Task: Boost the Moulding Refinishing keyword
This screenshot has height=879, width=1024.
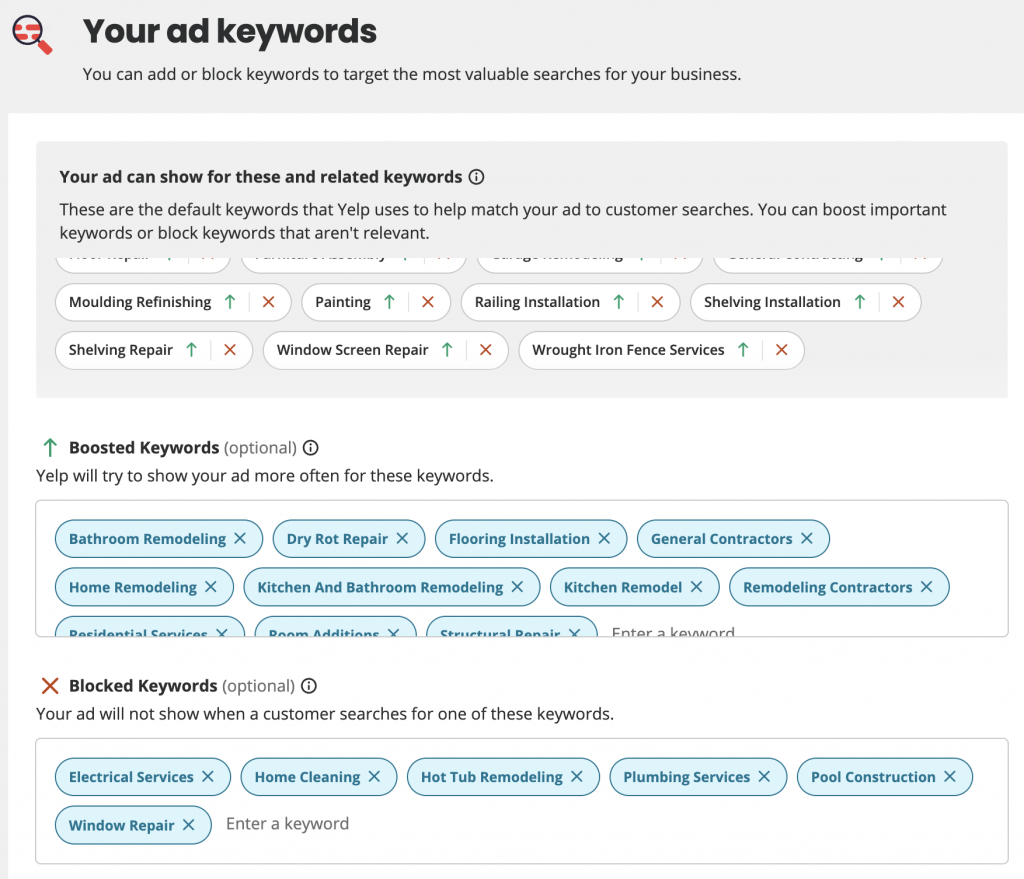Action: 230,302
